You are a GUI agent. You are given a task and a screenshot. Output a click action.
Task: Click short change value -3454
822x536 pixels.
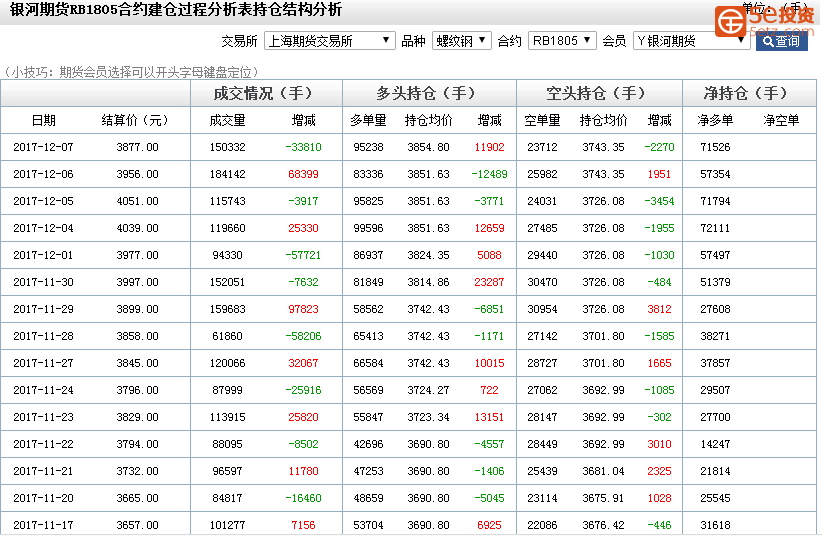tap(659, 201)
